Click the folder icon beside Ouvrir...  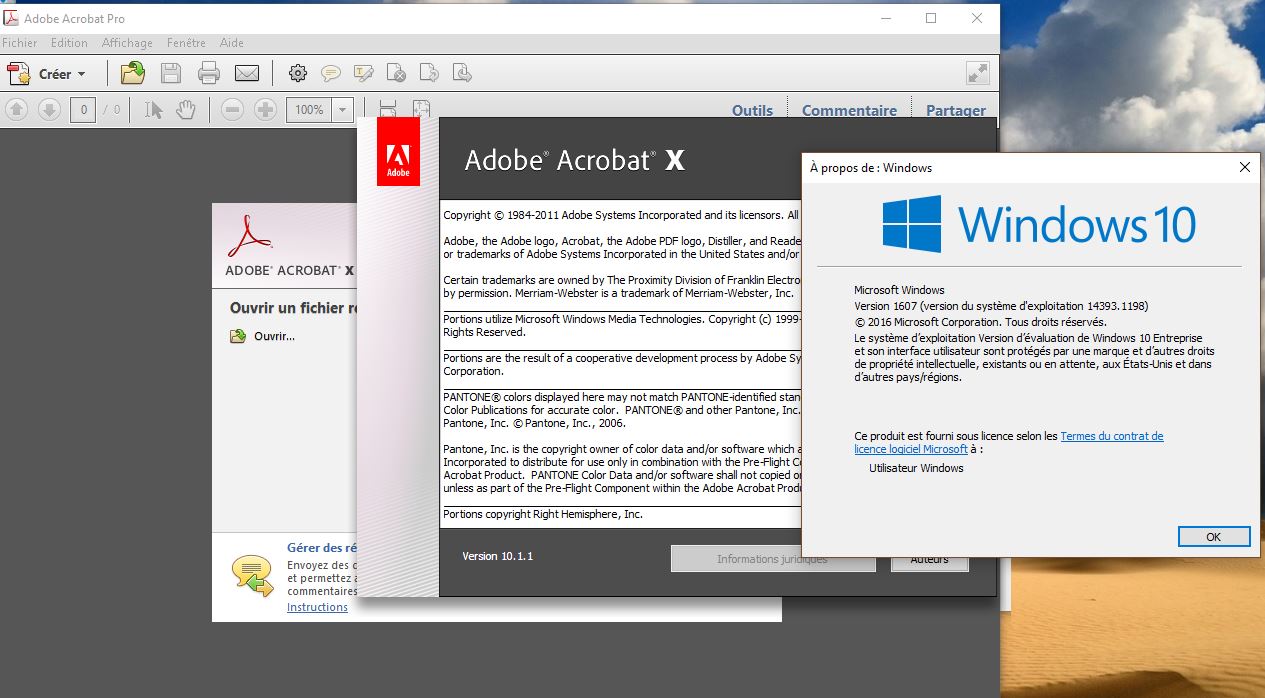coord(238,336)
